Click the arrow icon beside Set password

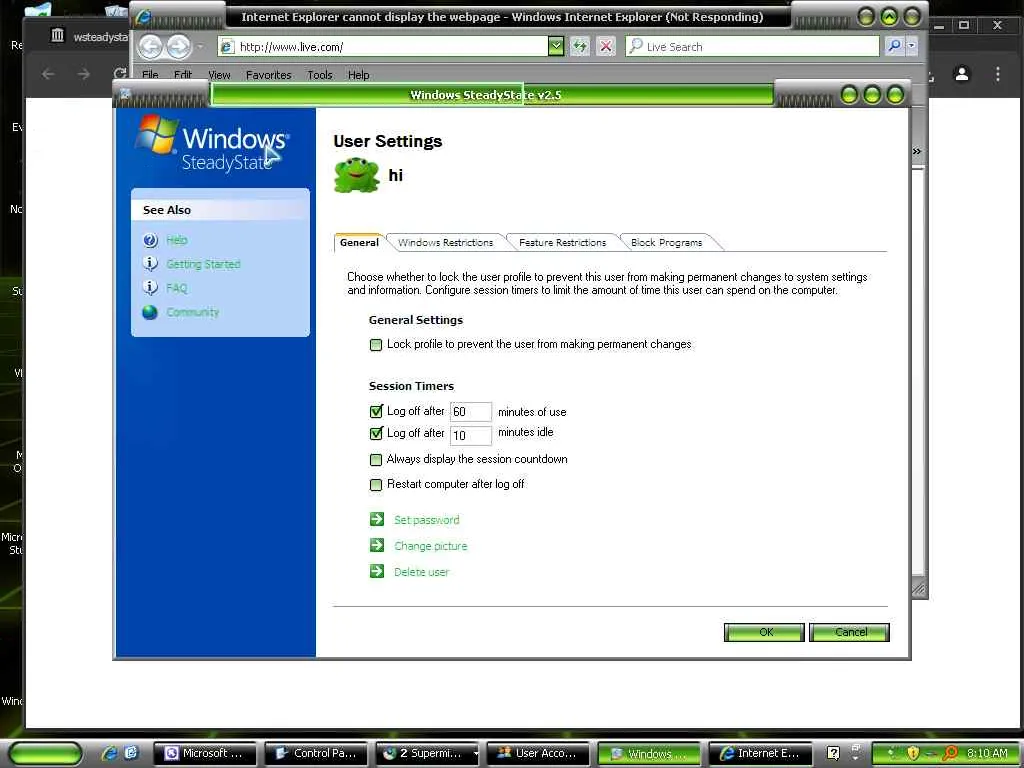click(x=377, y=519)
